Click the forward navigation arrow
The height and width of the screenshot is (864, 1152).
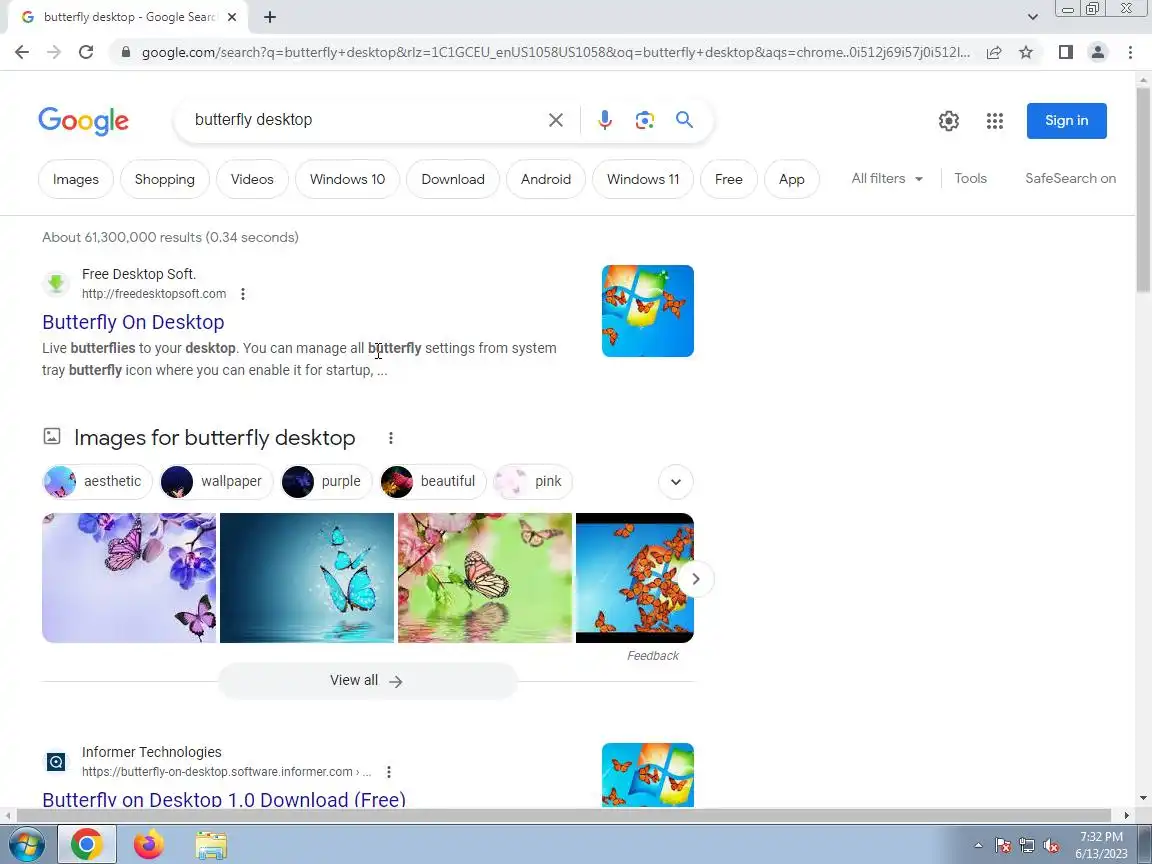pos(54,52)
